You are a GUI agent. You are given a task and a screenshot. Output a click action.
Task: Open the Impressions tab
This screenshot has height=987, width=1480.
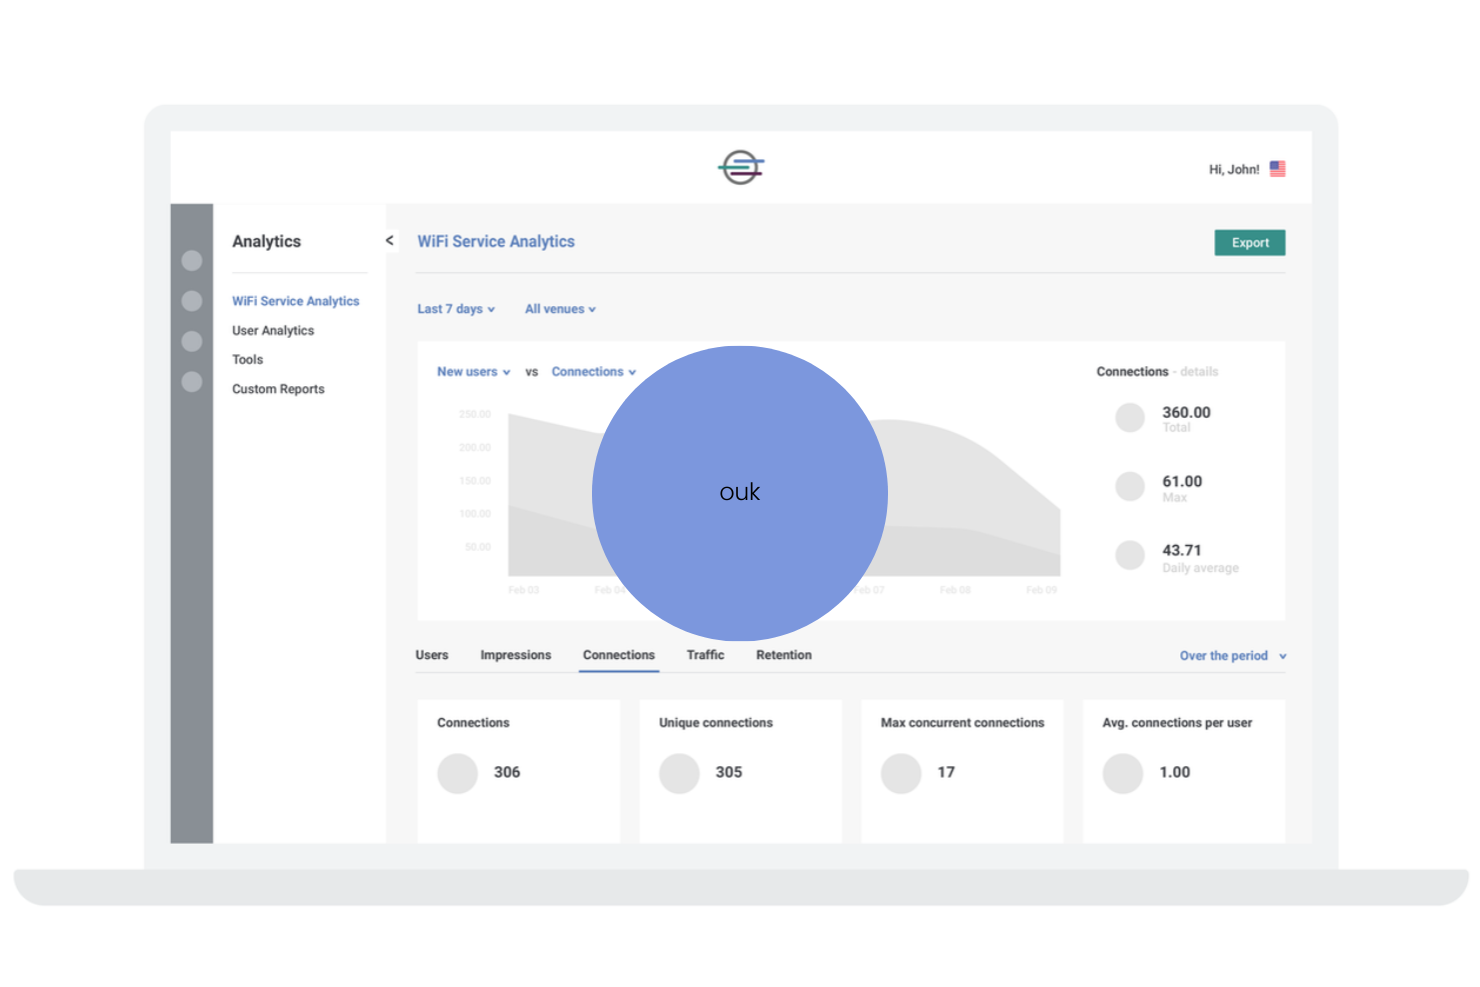[x=515, y=655]
